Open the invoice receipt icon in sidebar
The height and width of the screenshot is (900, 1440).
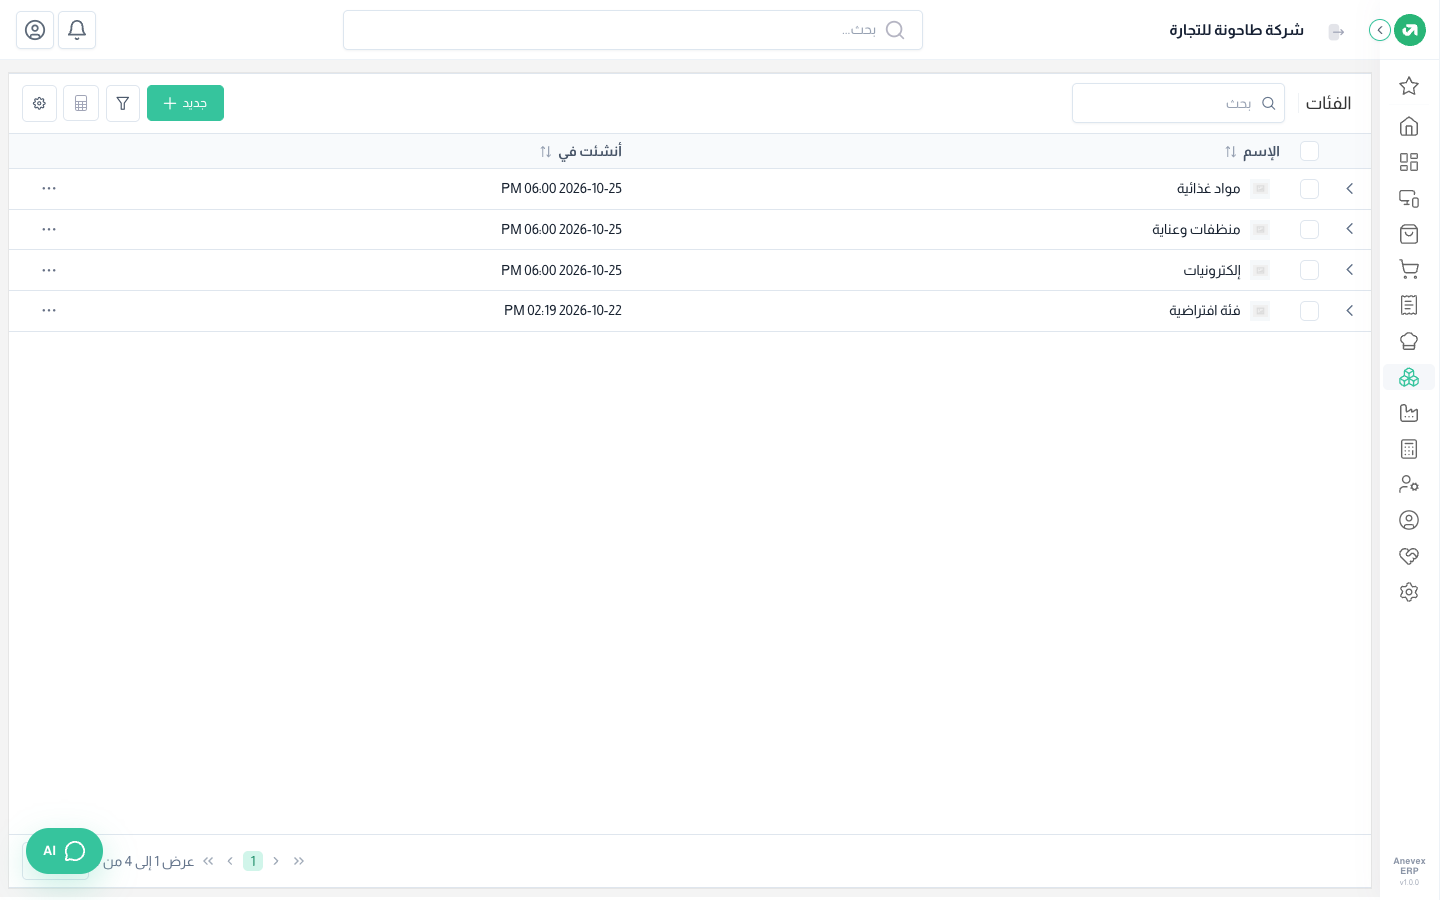1409,305
